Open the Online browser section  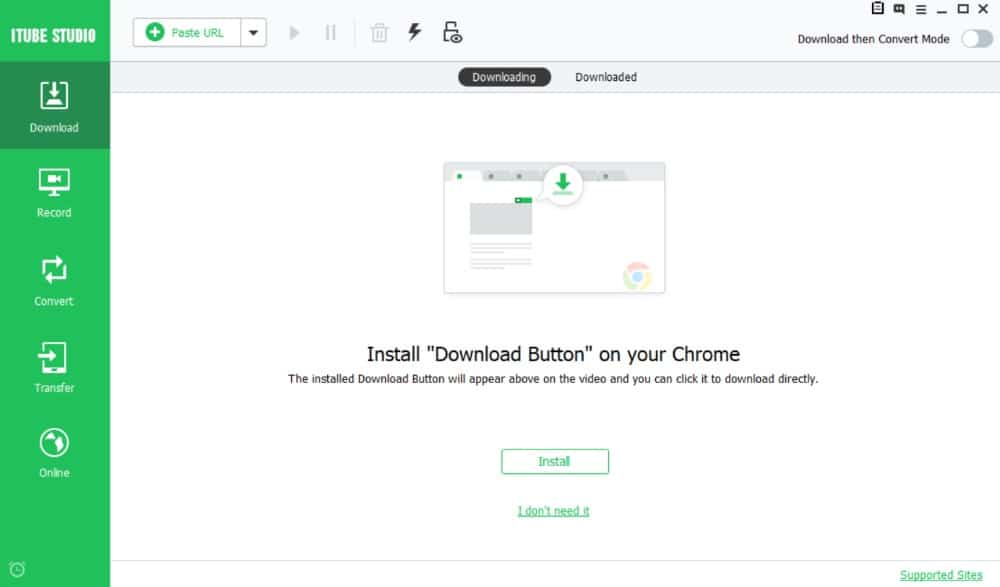click(x=54, y=451)
